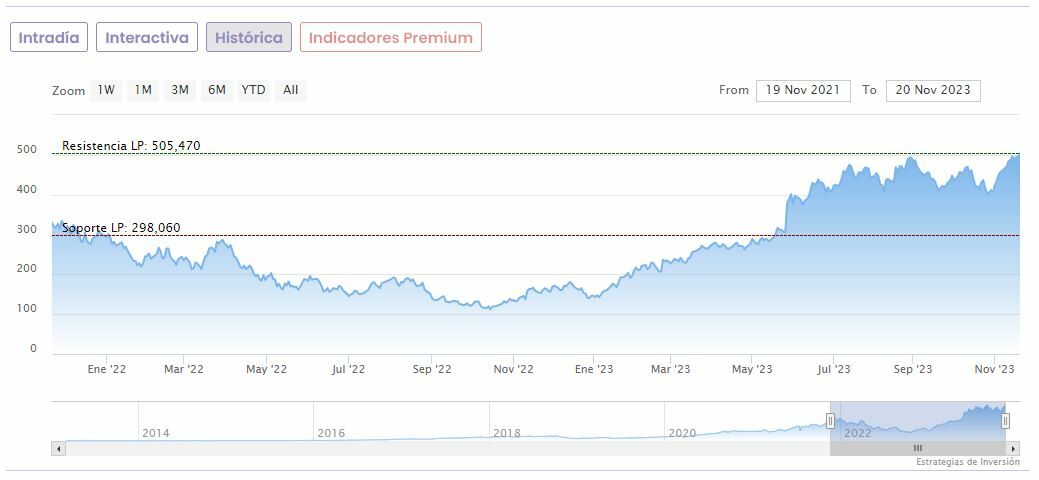Set zoom range to 1M
The image size is (1039, 480).
click(x=143, y=90)
